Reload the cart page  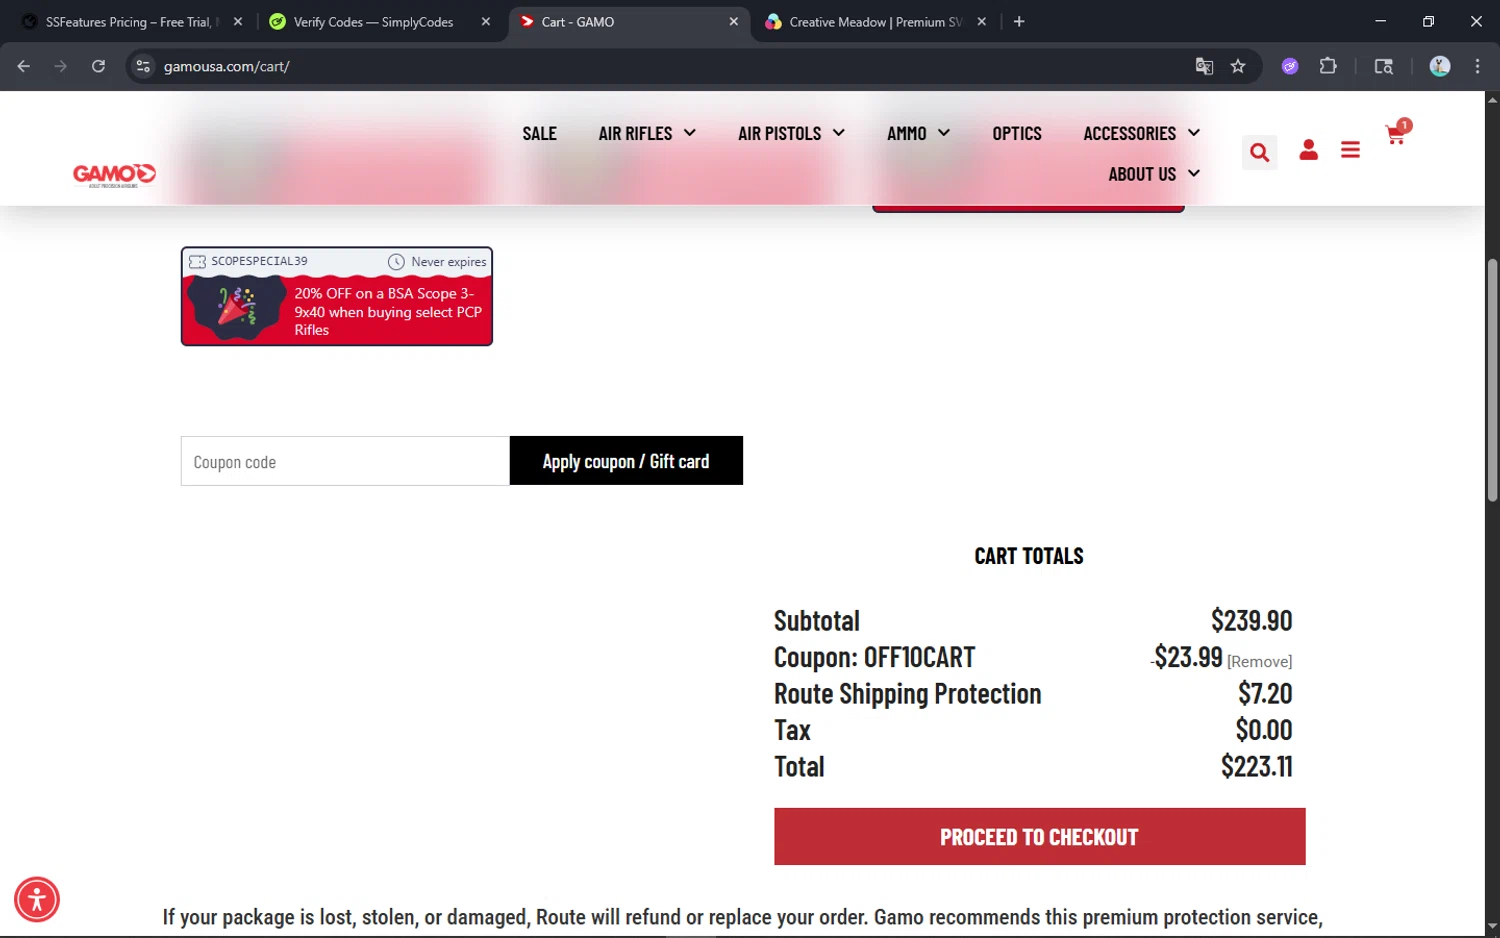coord(98,66)
